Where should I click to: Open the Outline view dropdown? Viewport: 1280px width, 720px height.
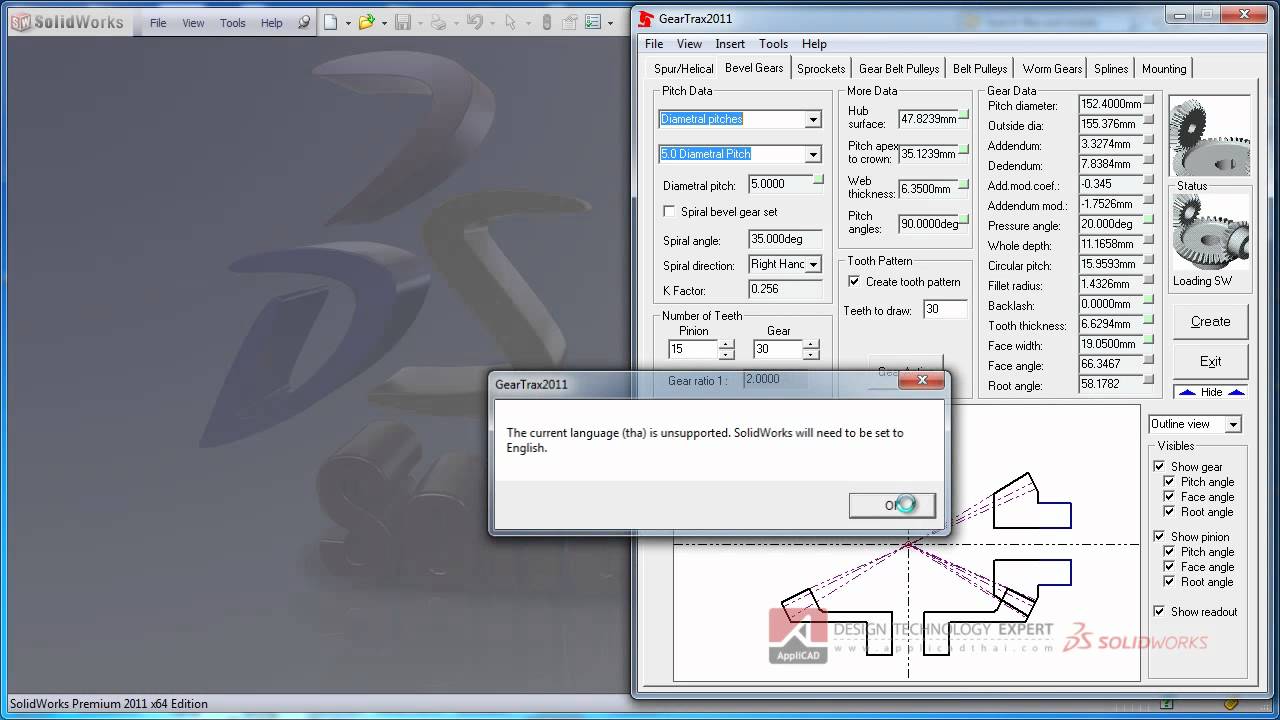(1233, 424)
